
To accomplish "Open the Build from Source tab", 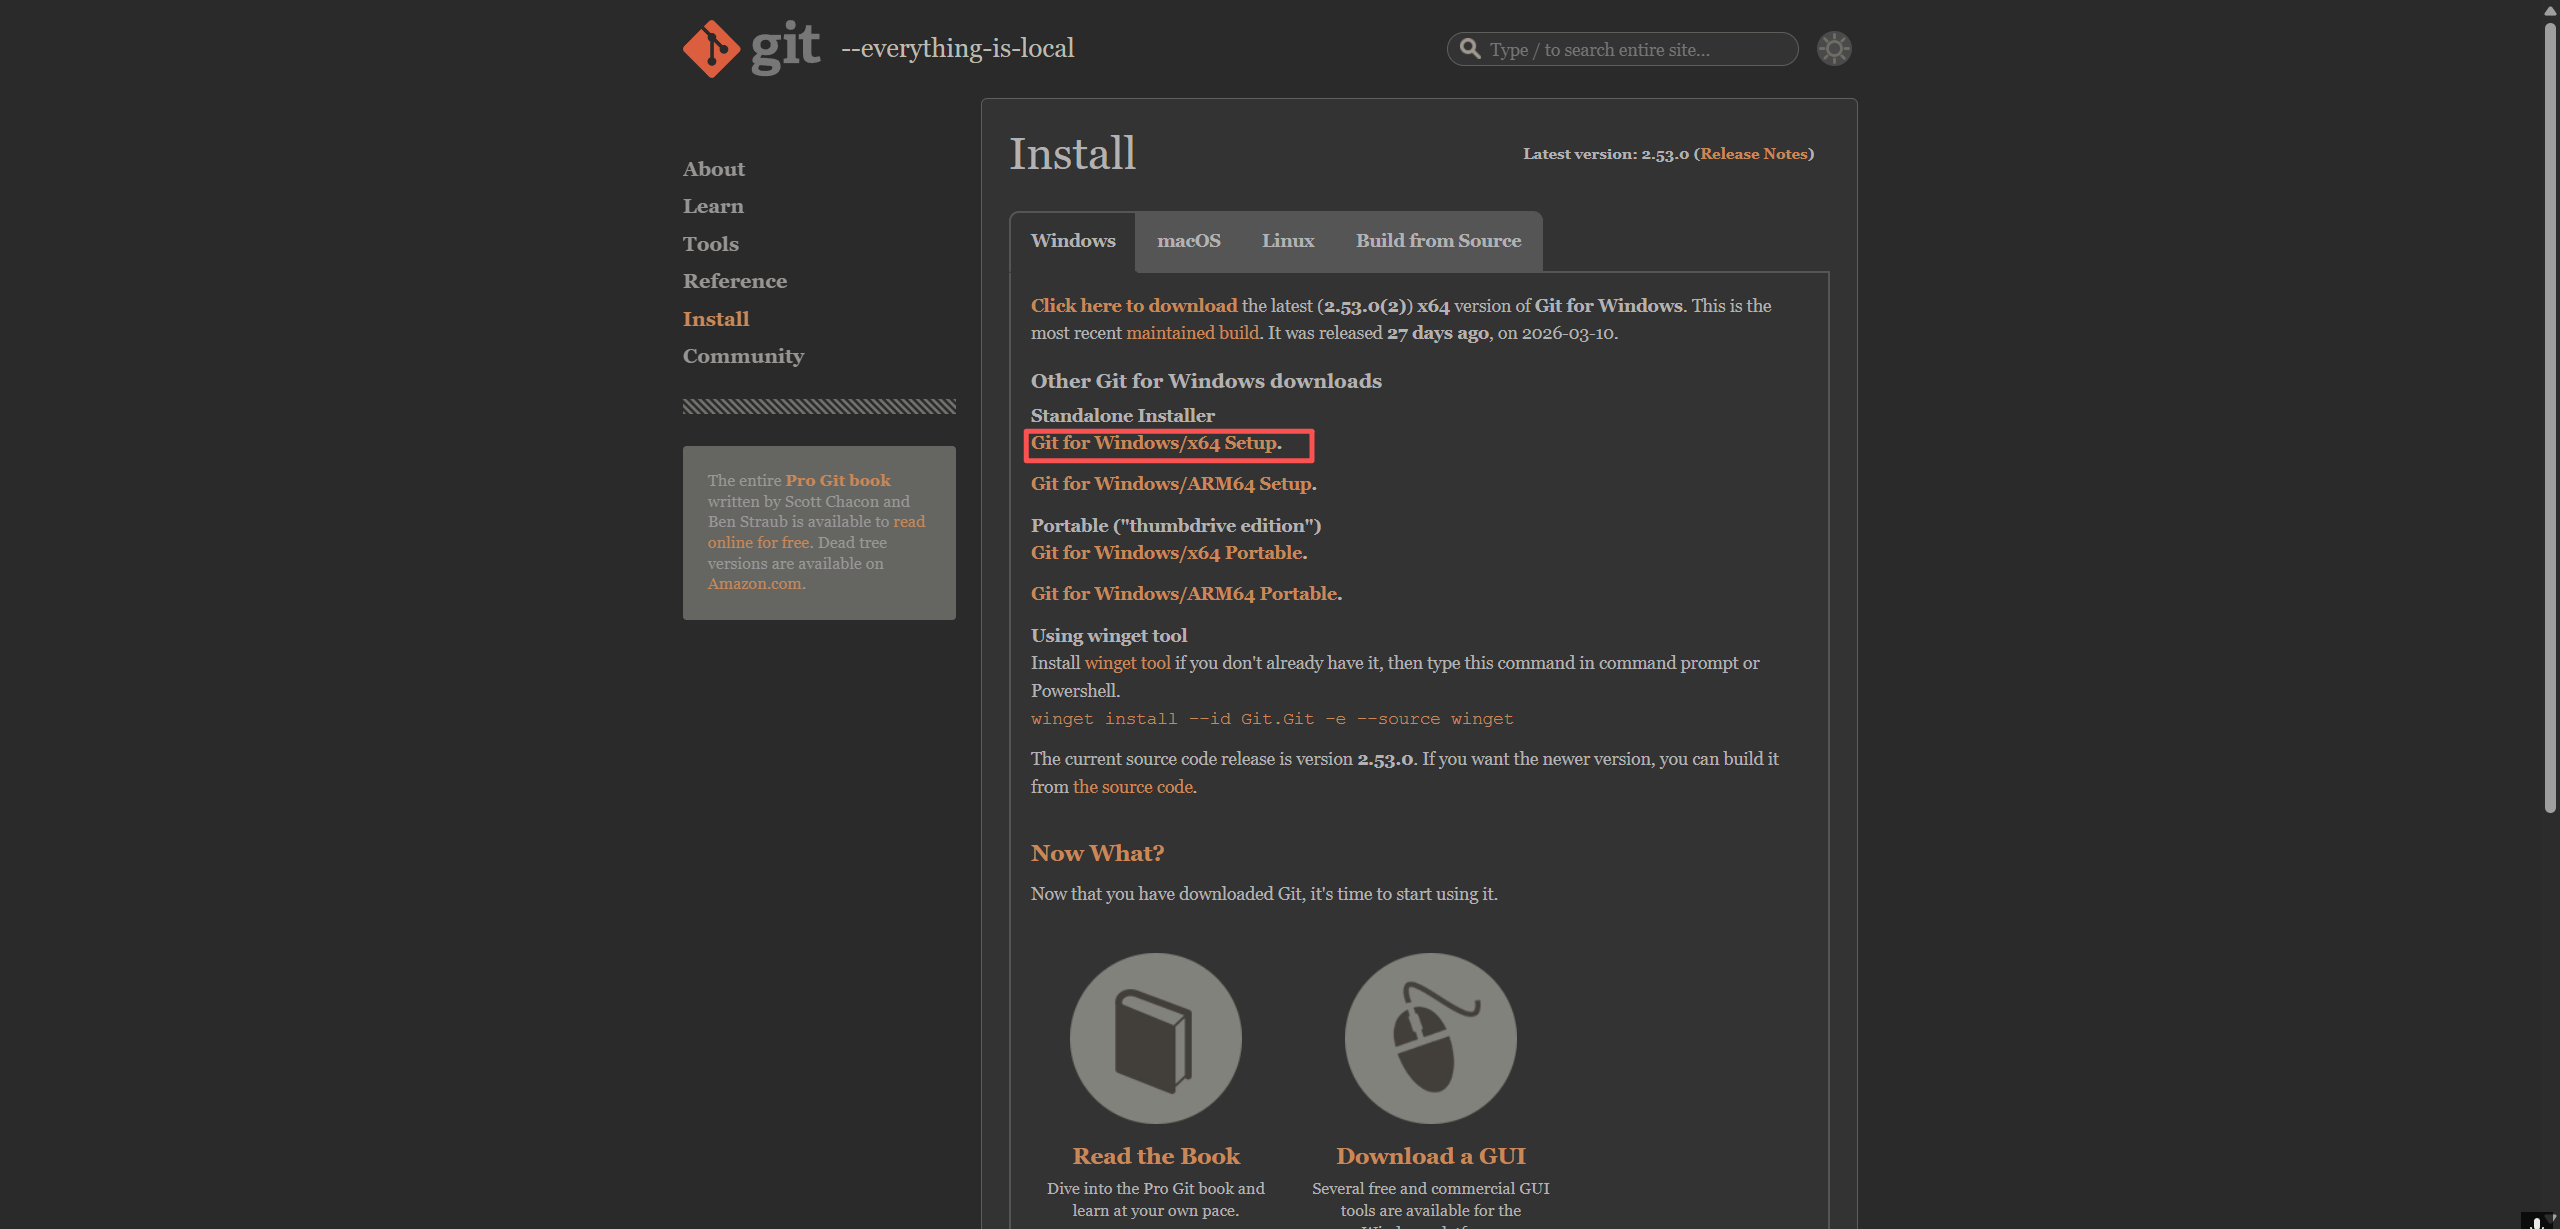I will [1437, 241].
